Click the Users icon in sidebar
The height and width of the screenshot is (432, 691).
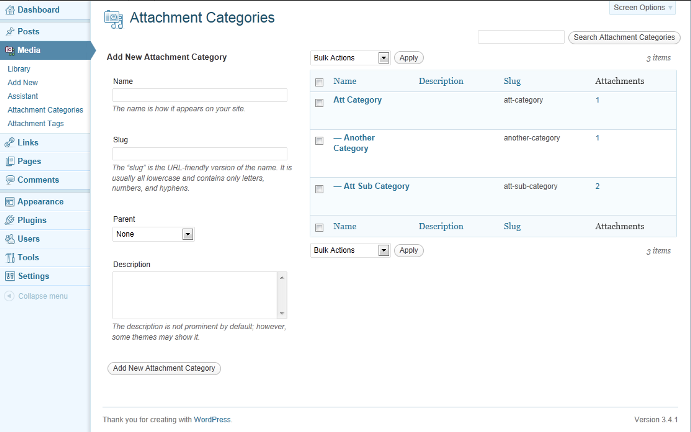click(9, 239)
